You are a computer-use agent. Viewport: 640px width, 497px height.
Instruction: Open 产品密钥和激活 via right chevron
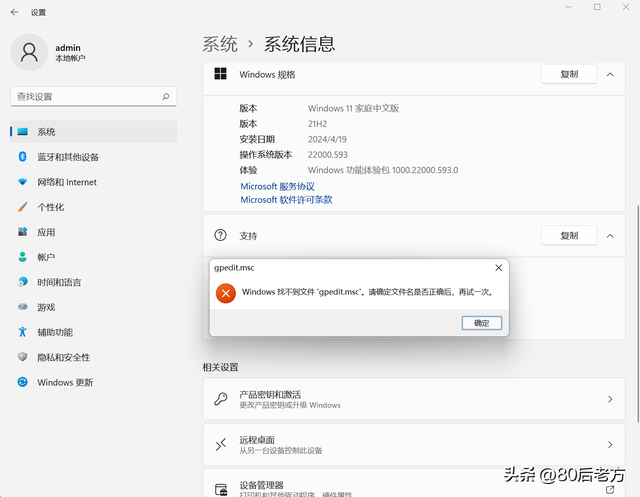tap(610, 399)
